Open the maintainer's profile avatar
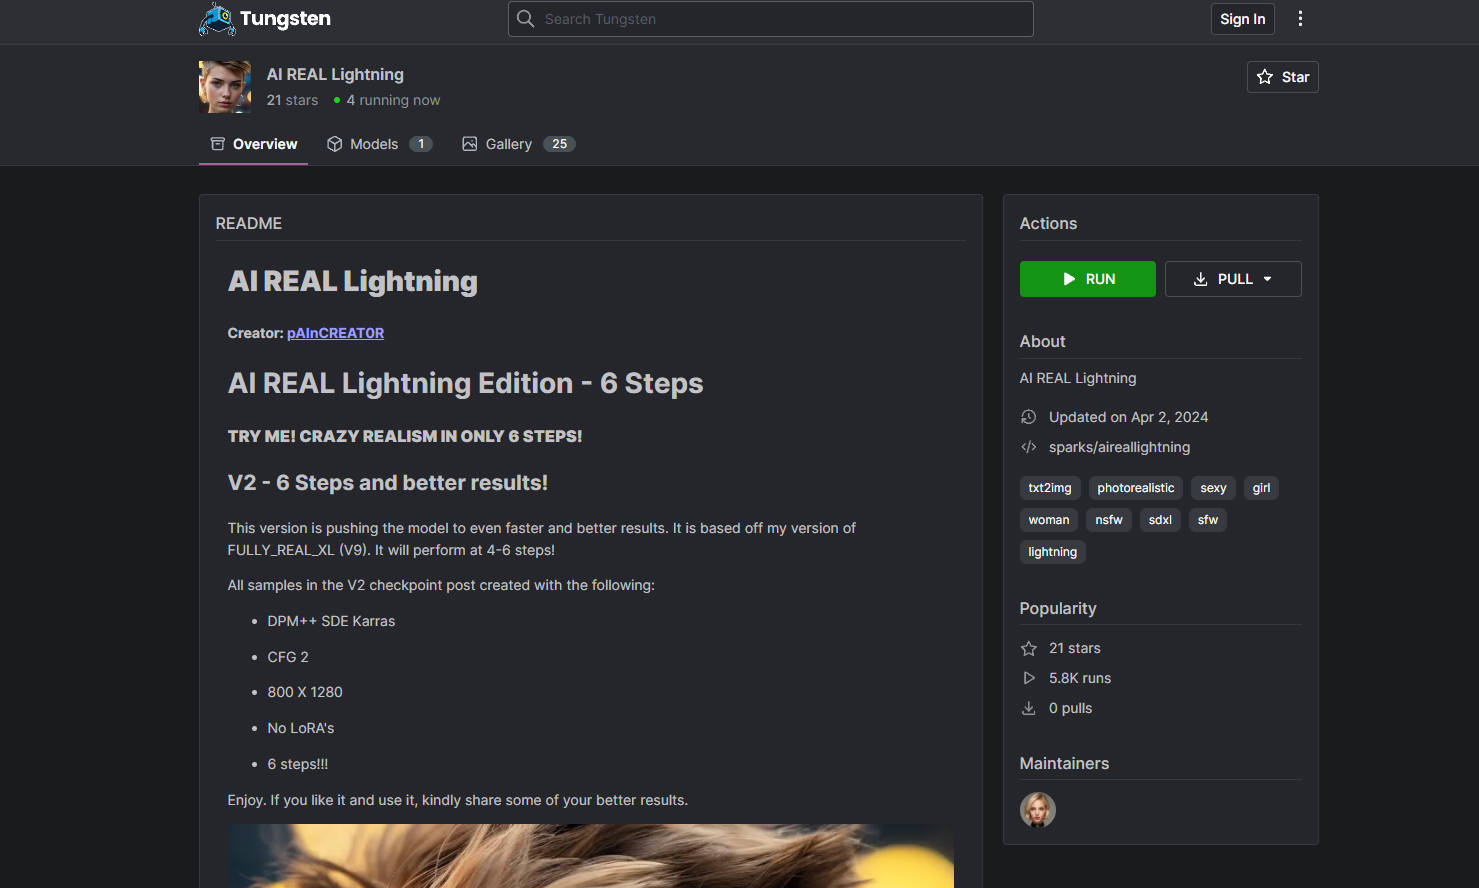Viewport: 1479px width, 888px height. tap(1037, 810)
